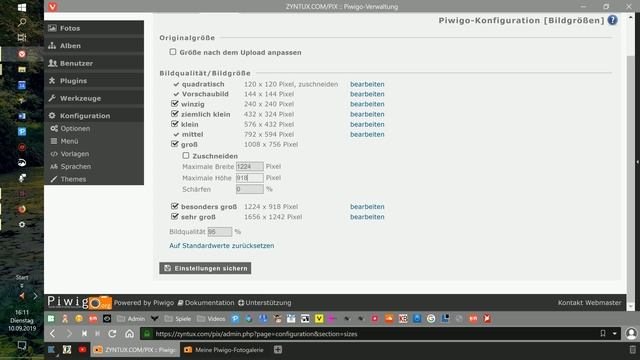
Task: Open the Firefox icon in the taskbar
Action: coord(22,209)
